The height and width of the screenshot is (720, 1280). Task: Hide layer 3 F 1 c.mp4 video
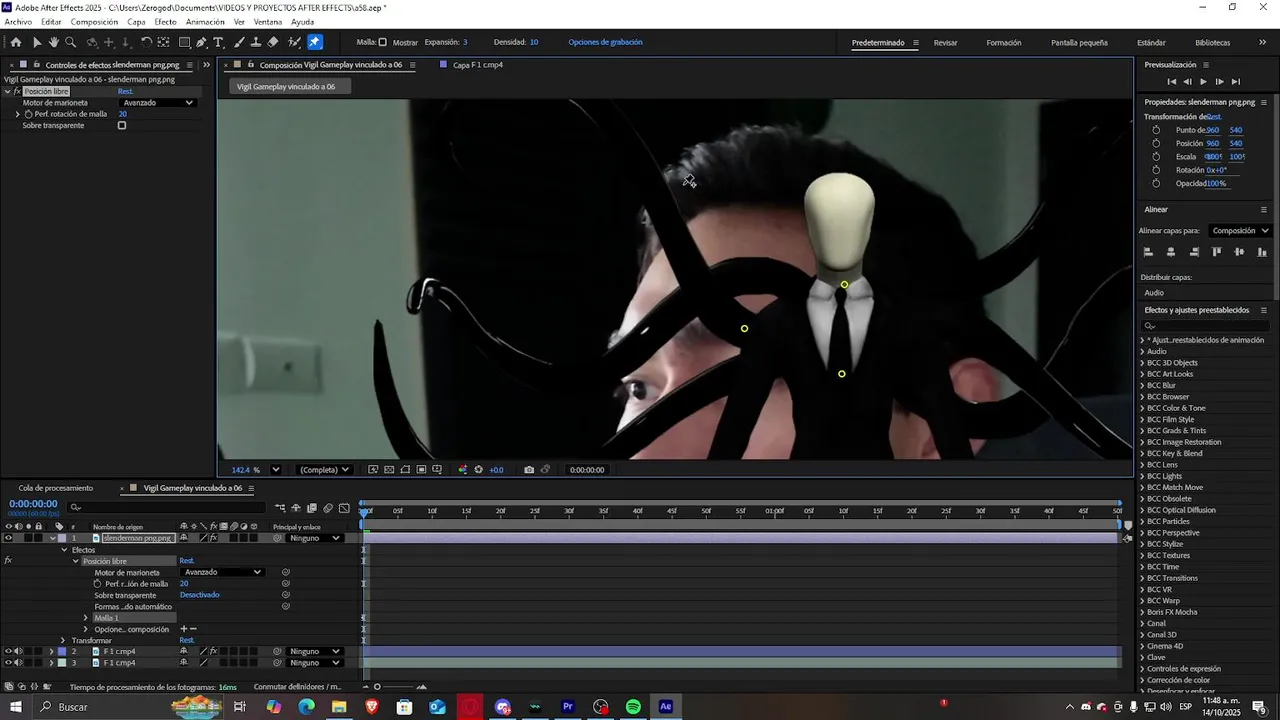[9, 663]
